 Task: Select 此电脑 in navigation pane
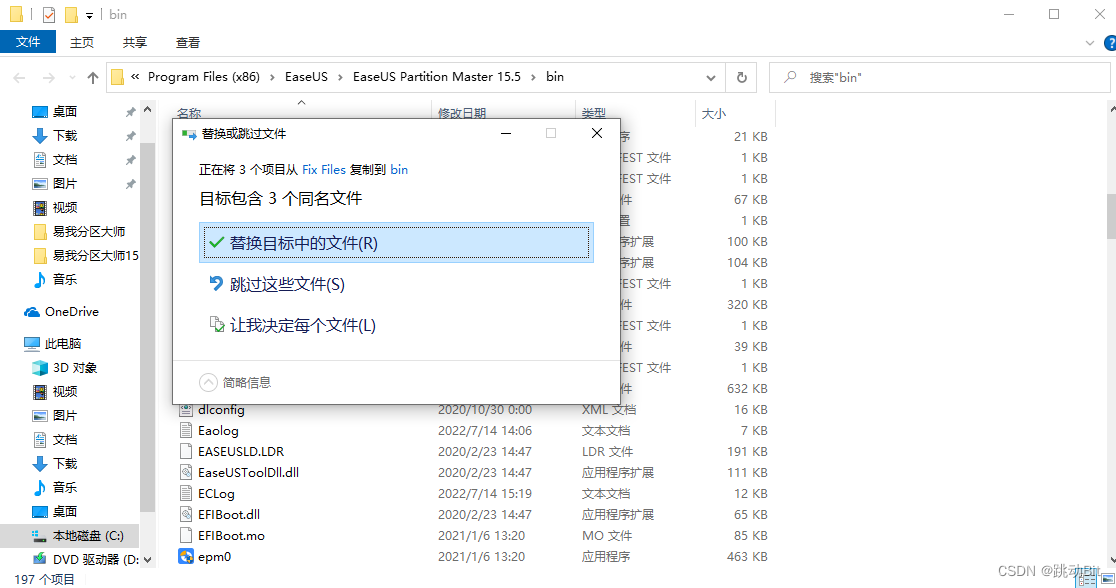(63, 344)
